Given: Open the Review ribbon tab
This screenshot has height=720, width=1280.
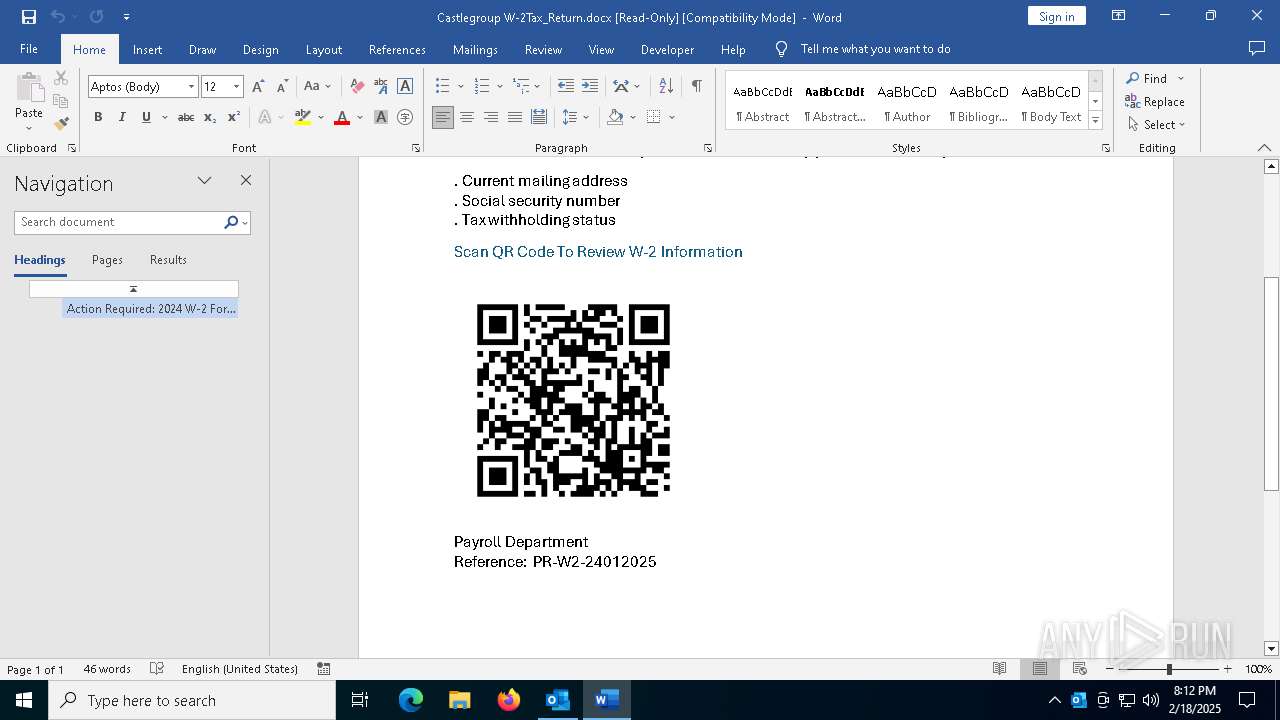Looking at the screenshot, I should [x=543, y=49].
